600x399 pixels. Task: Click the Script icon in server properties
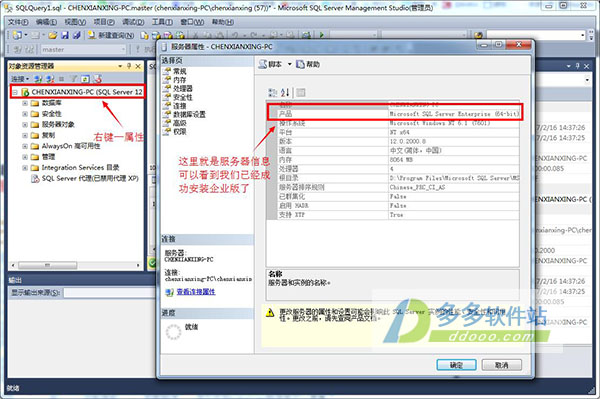tap(262, 64)
